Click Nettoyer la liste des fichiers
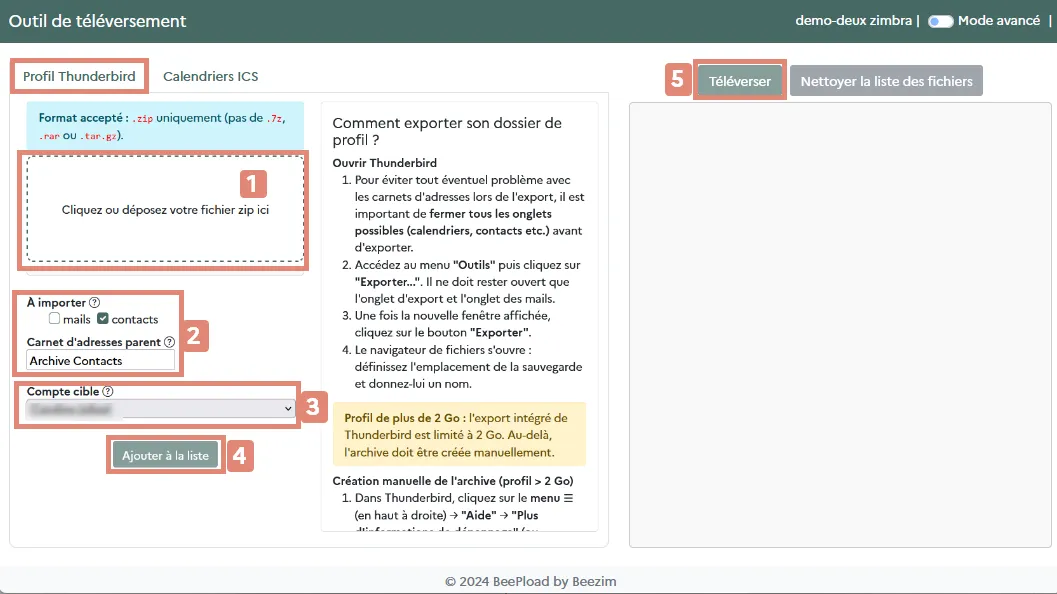The height and width of the screenshot is (594, 1057). pos(886,81)
